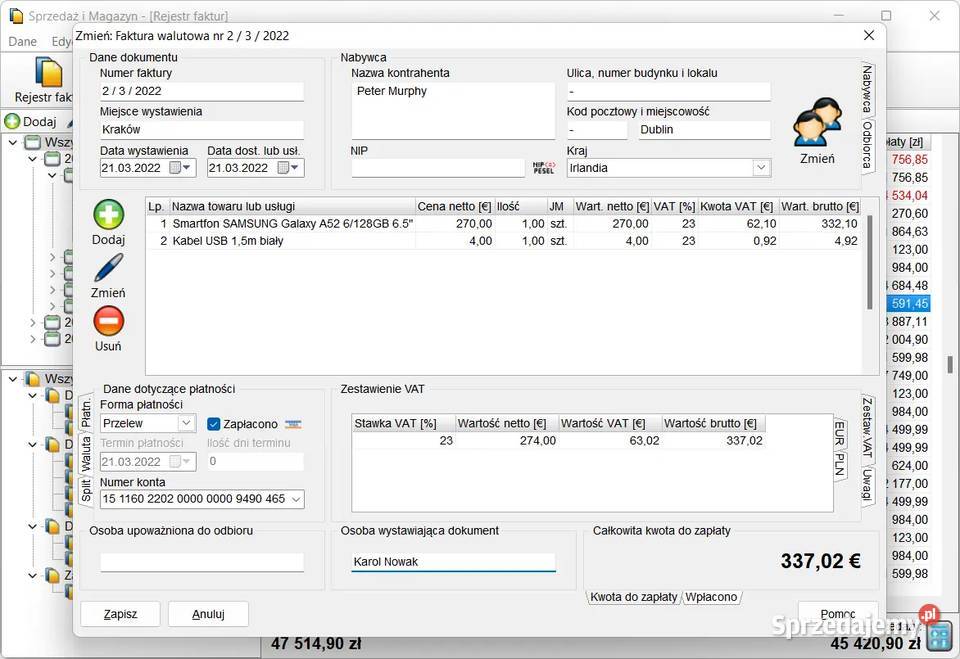Open the Forma płatności dropdown
The width and height of the screenshot is (960, 659).
click(x=186, y=424)
